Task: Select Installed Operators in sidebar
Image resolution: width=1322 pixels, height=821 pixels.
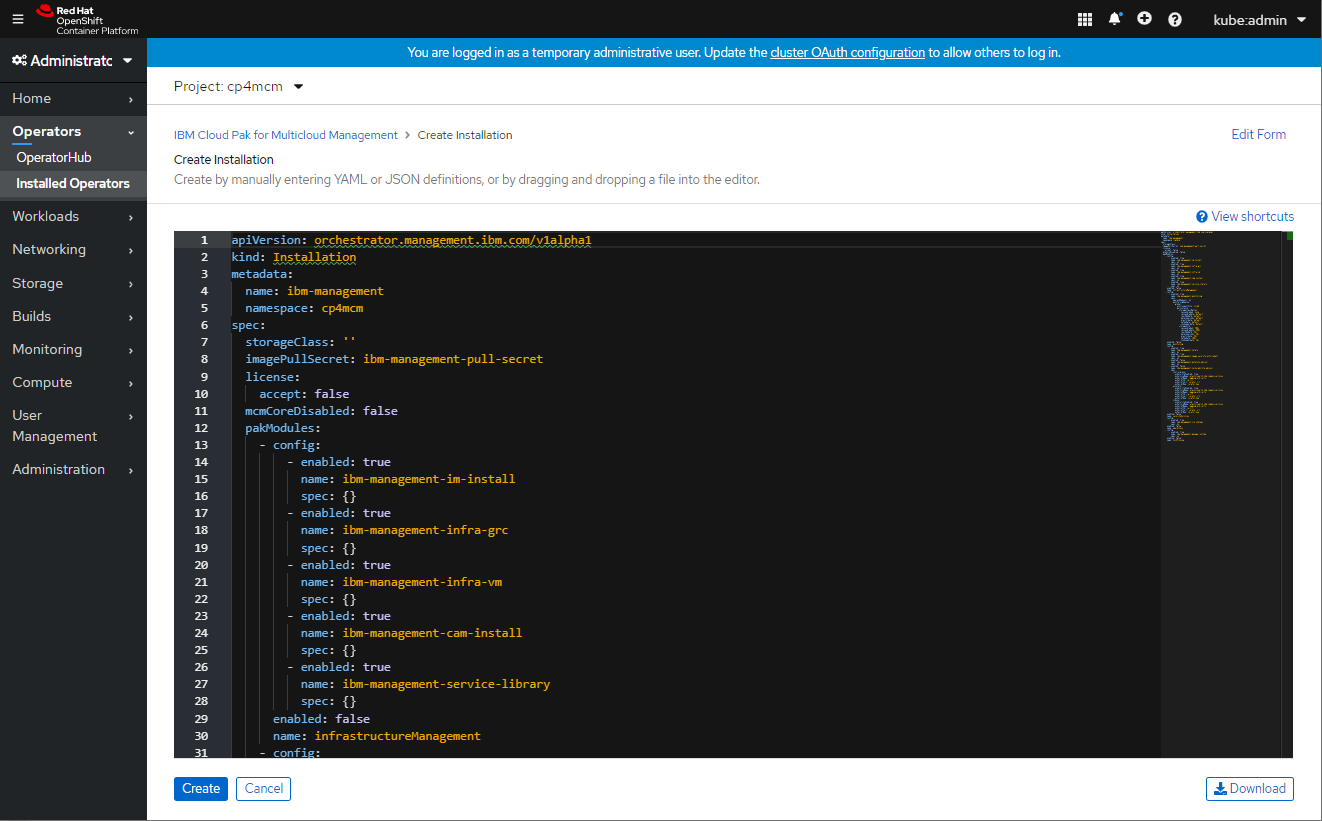Action: [x=73, y=183]
